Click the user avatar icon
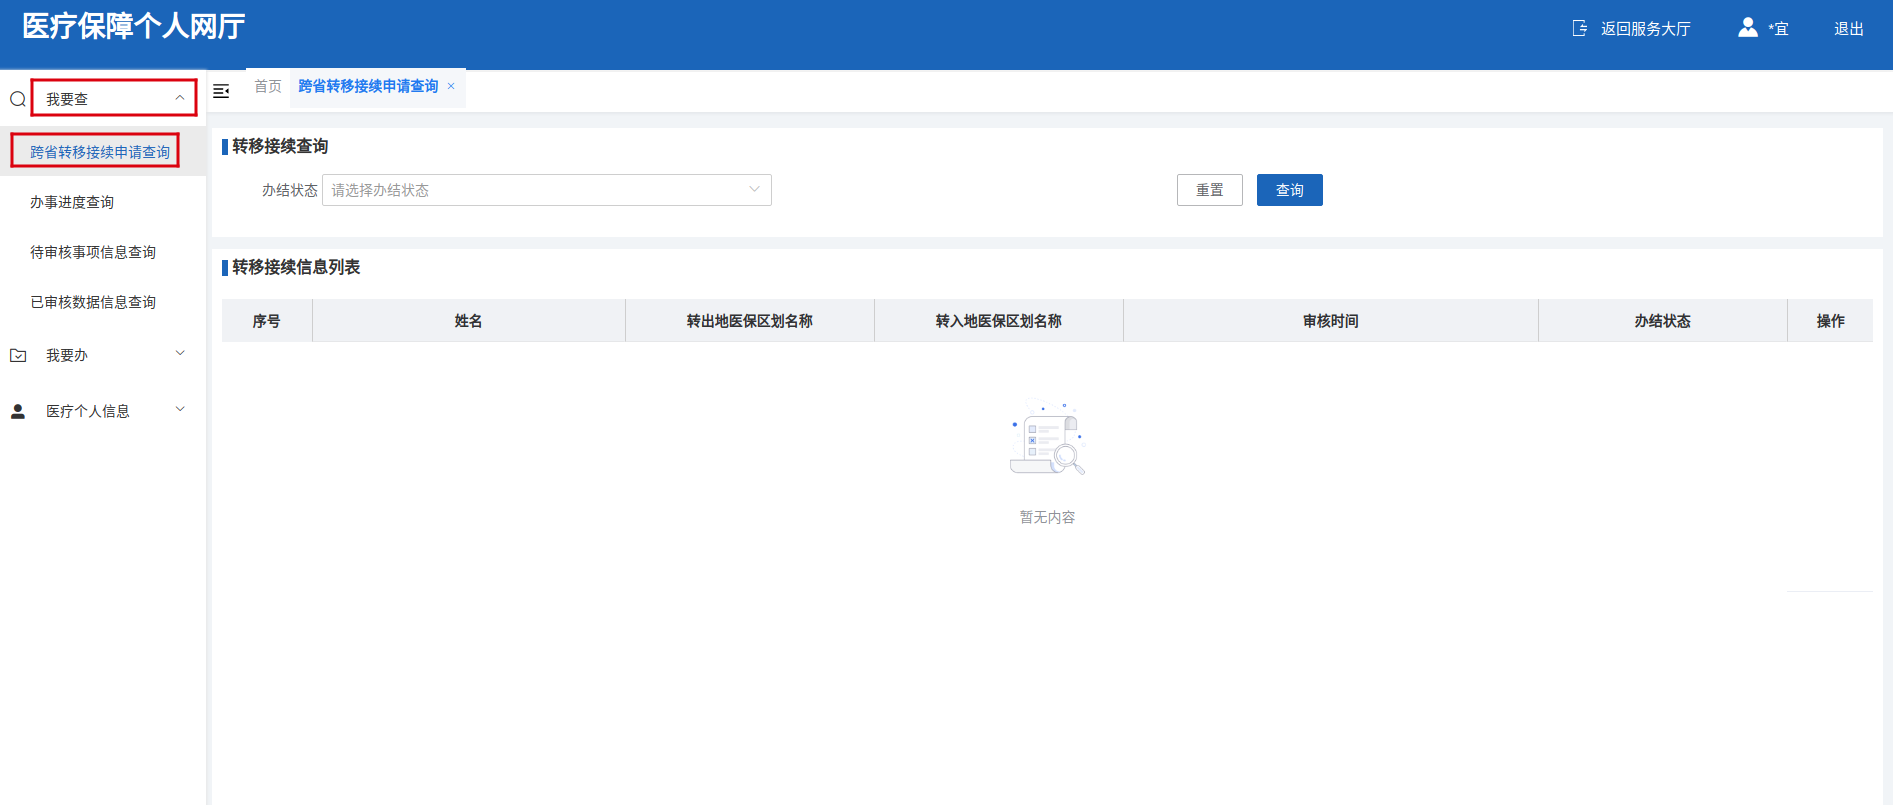This screenshot has width=1893, height=805. coord(1748,28)
